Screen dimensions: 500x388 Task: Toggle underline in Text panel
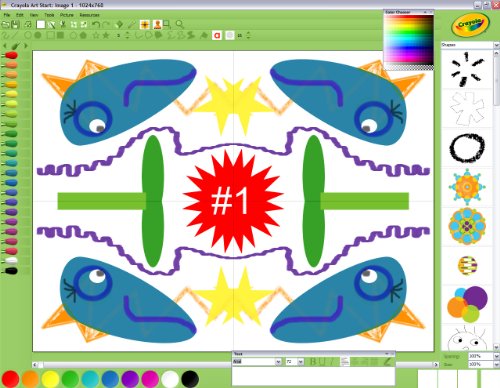(322, 361)
